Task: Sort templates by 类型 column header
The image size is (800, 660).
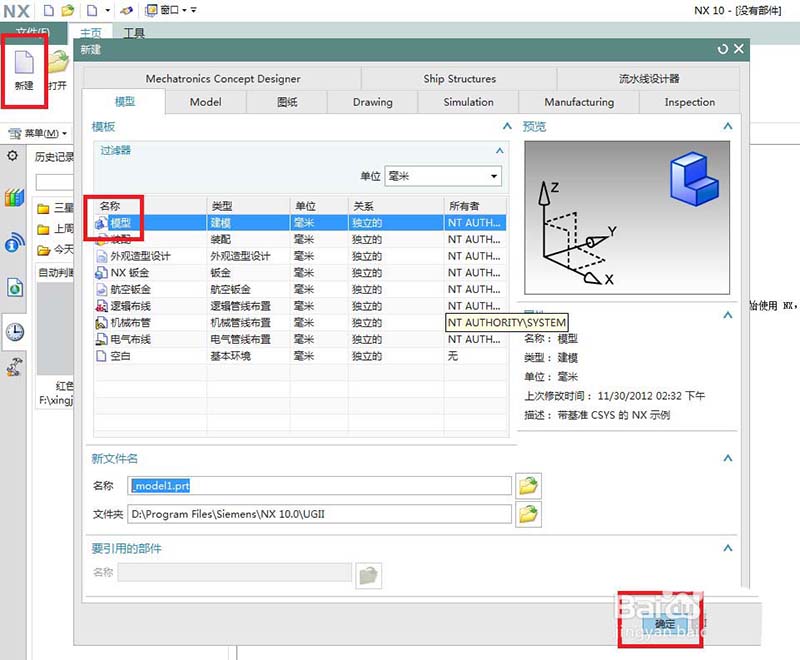Action: coord(248,206)
